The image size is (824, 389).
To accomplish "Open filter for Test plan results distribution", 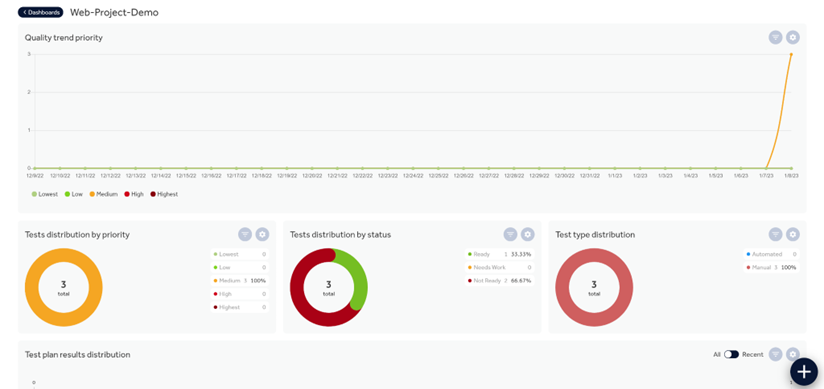I will tap(776, 354).
